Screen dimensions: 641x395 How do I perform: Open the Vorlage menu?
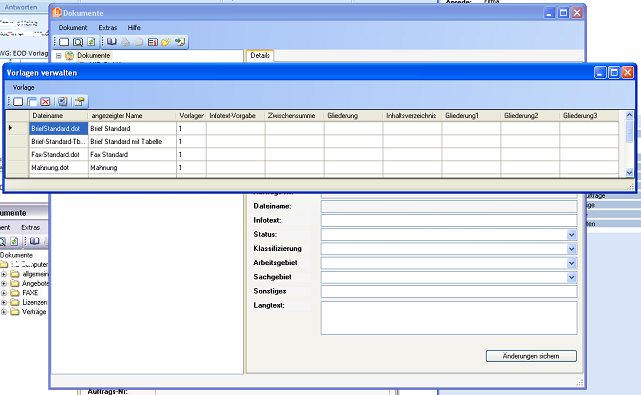pyautogui.click(x=24, y=88)
